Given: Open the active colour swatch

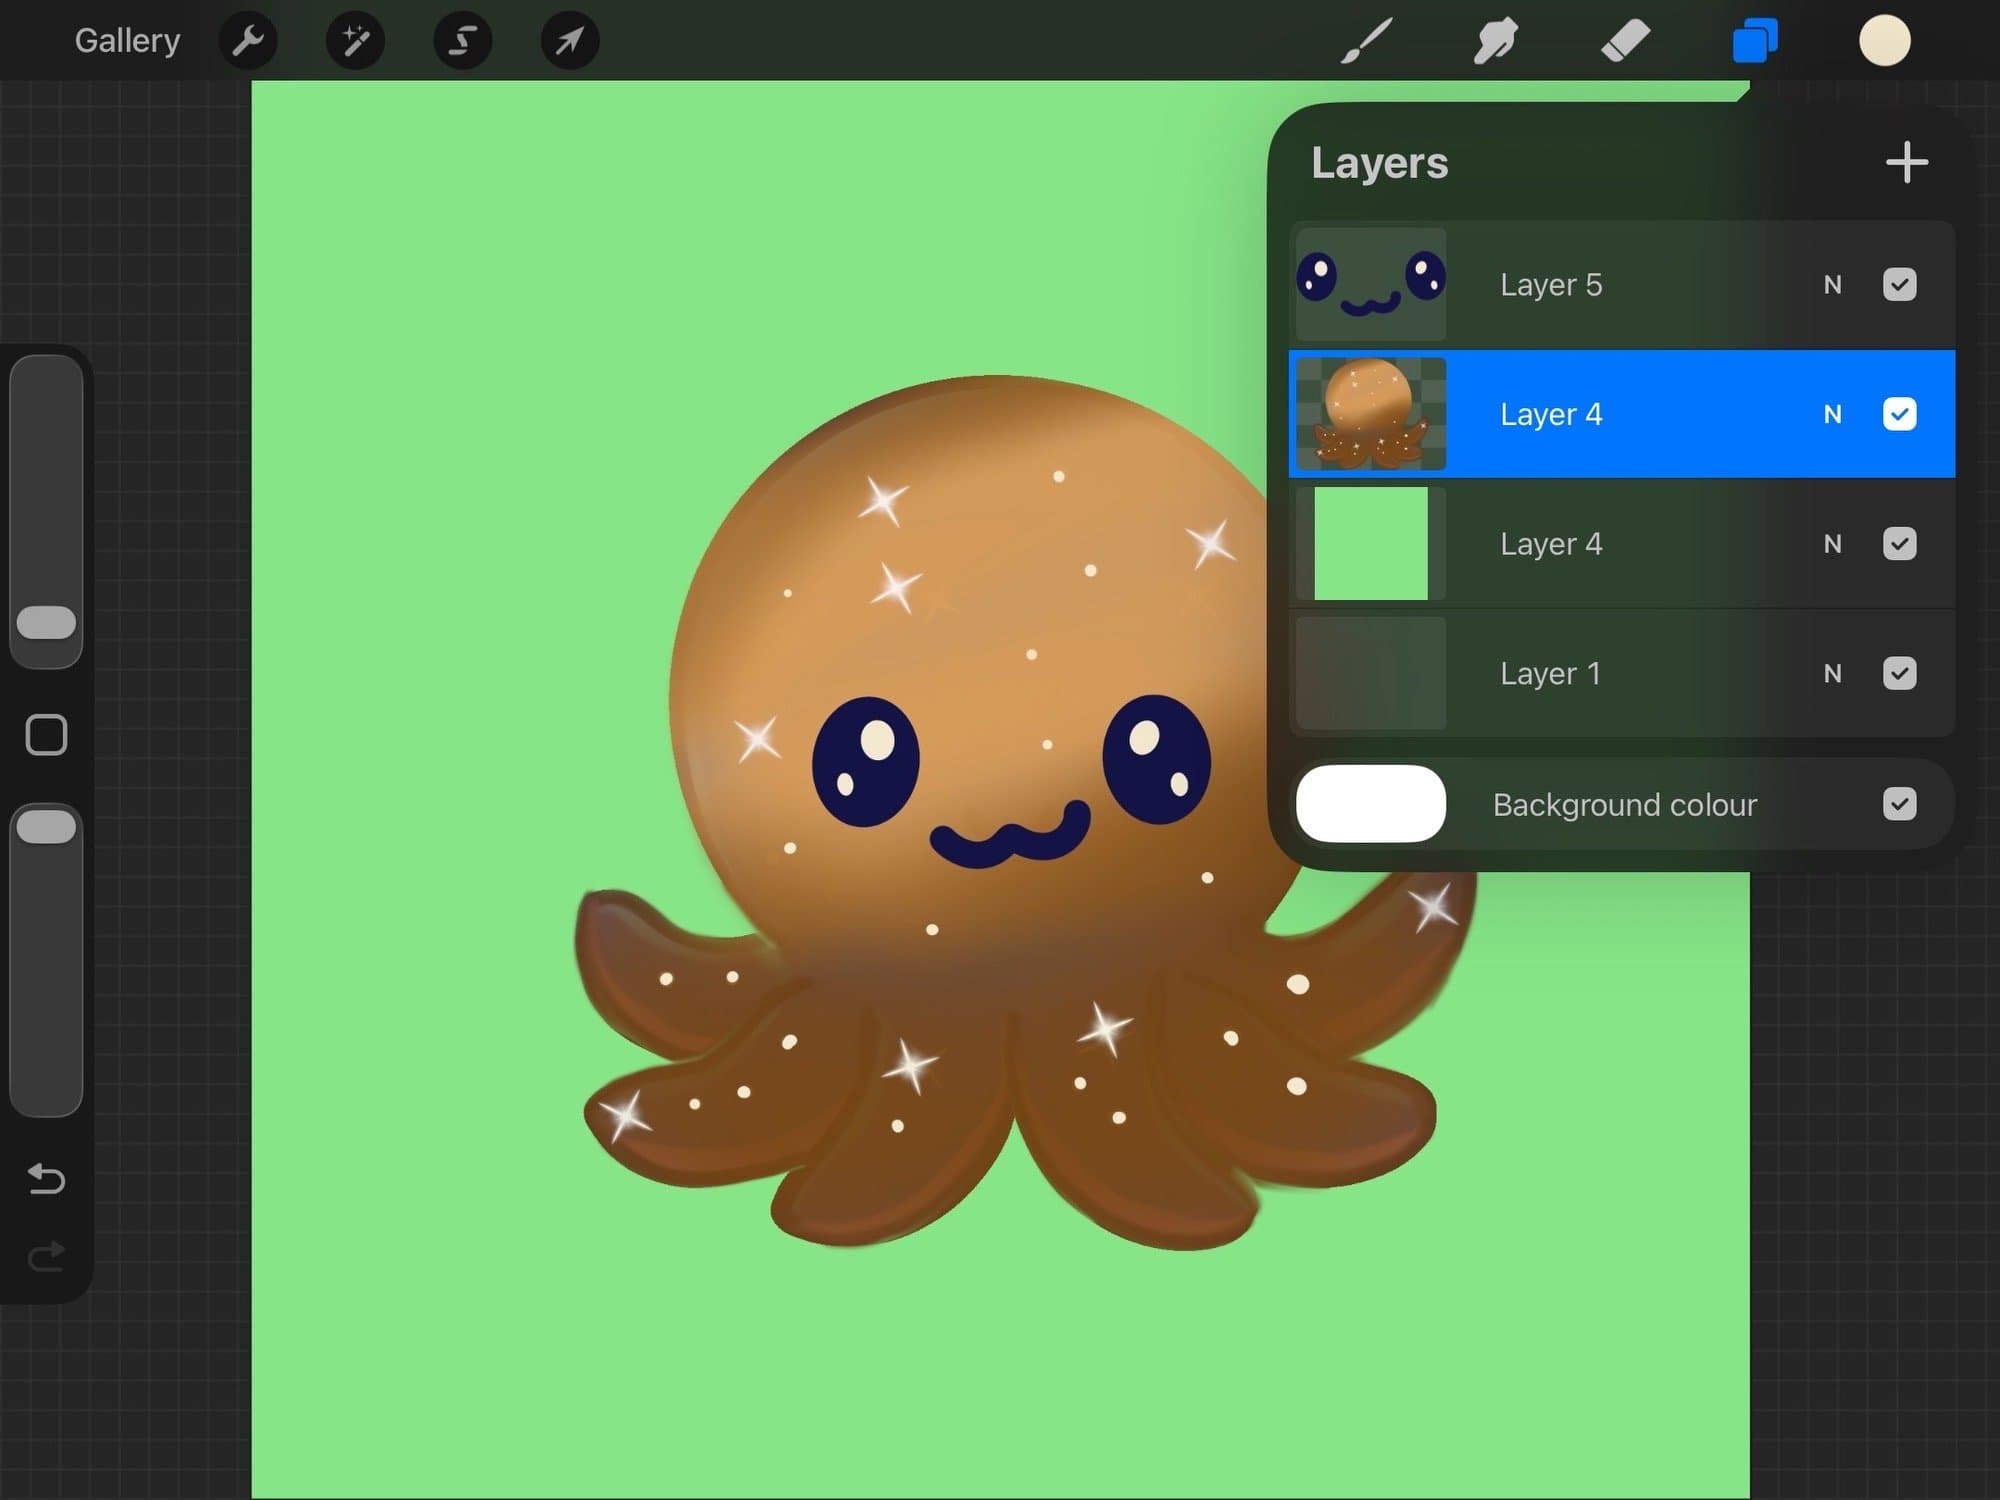Looking at the screenshot, I should pyautogui.click(x=1884, y=41).
